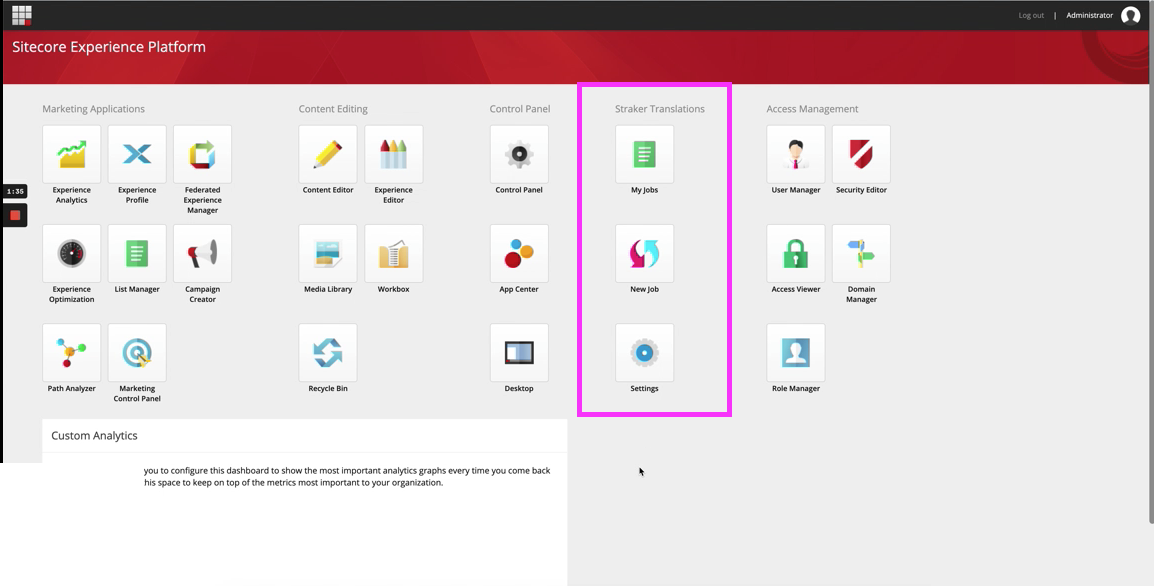Create a Straker New Job
The width and height of the screenshot is (1154, 586).
(645, 254)
